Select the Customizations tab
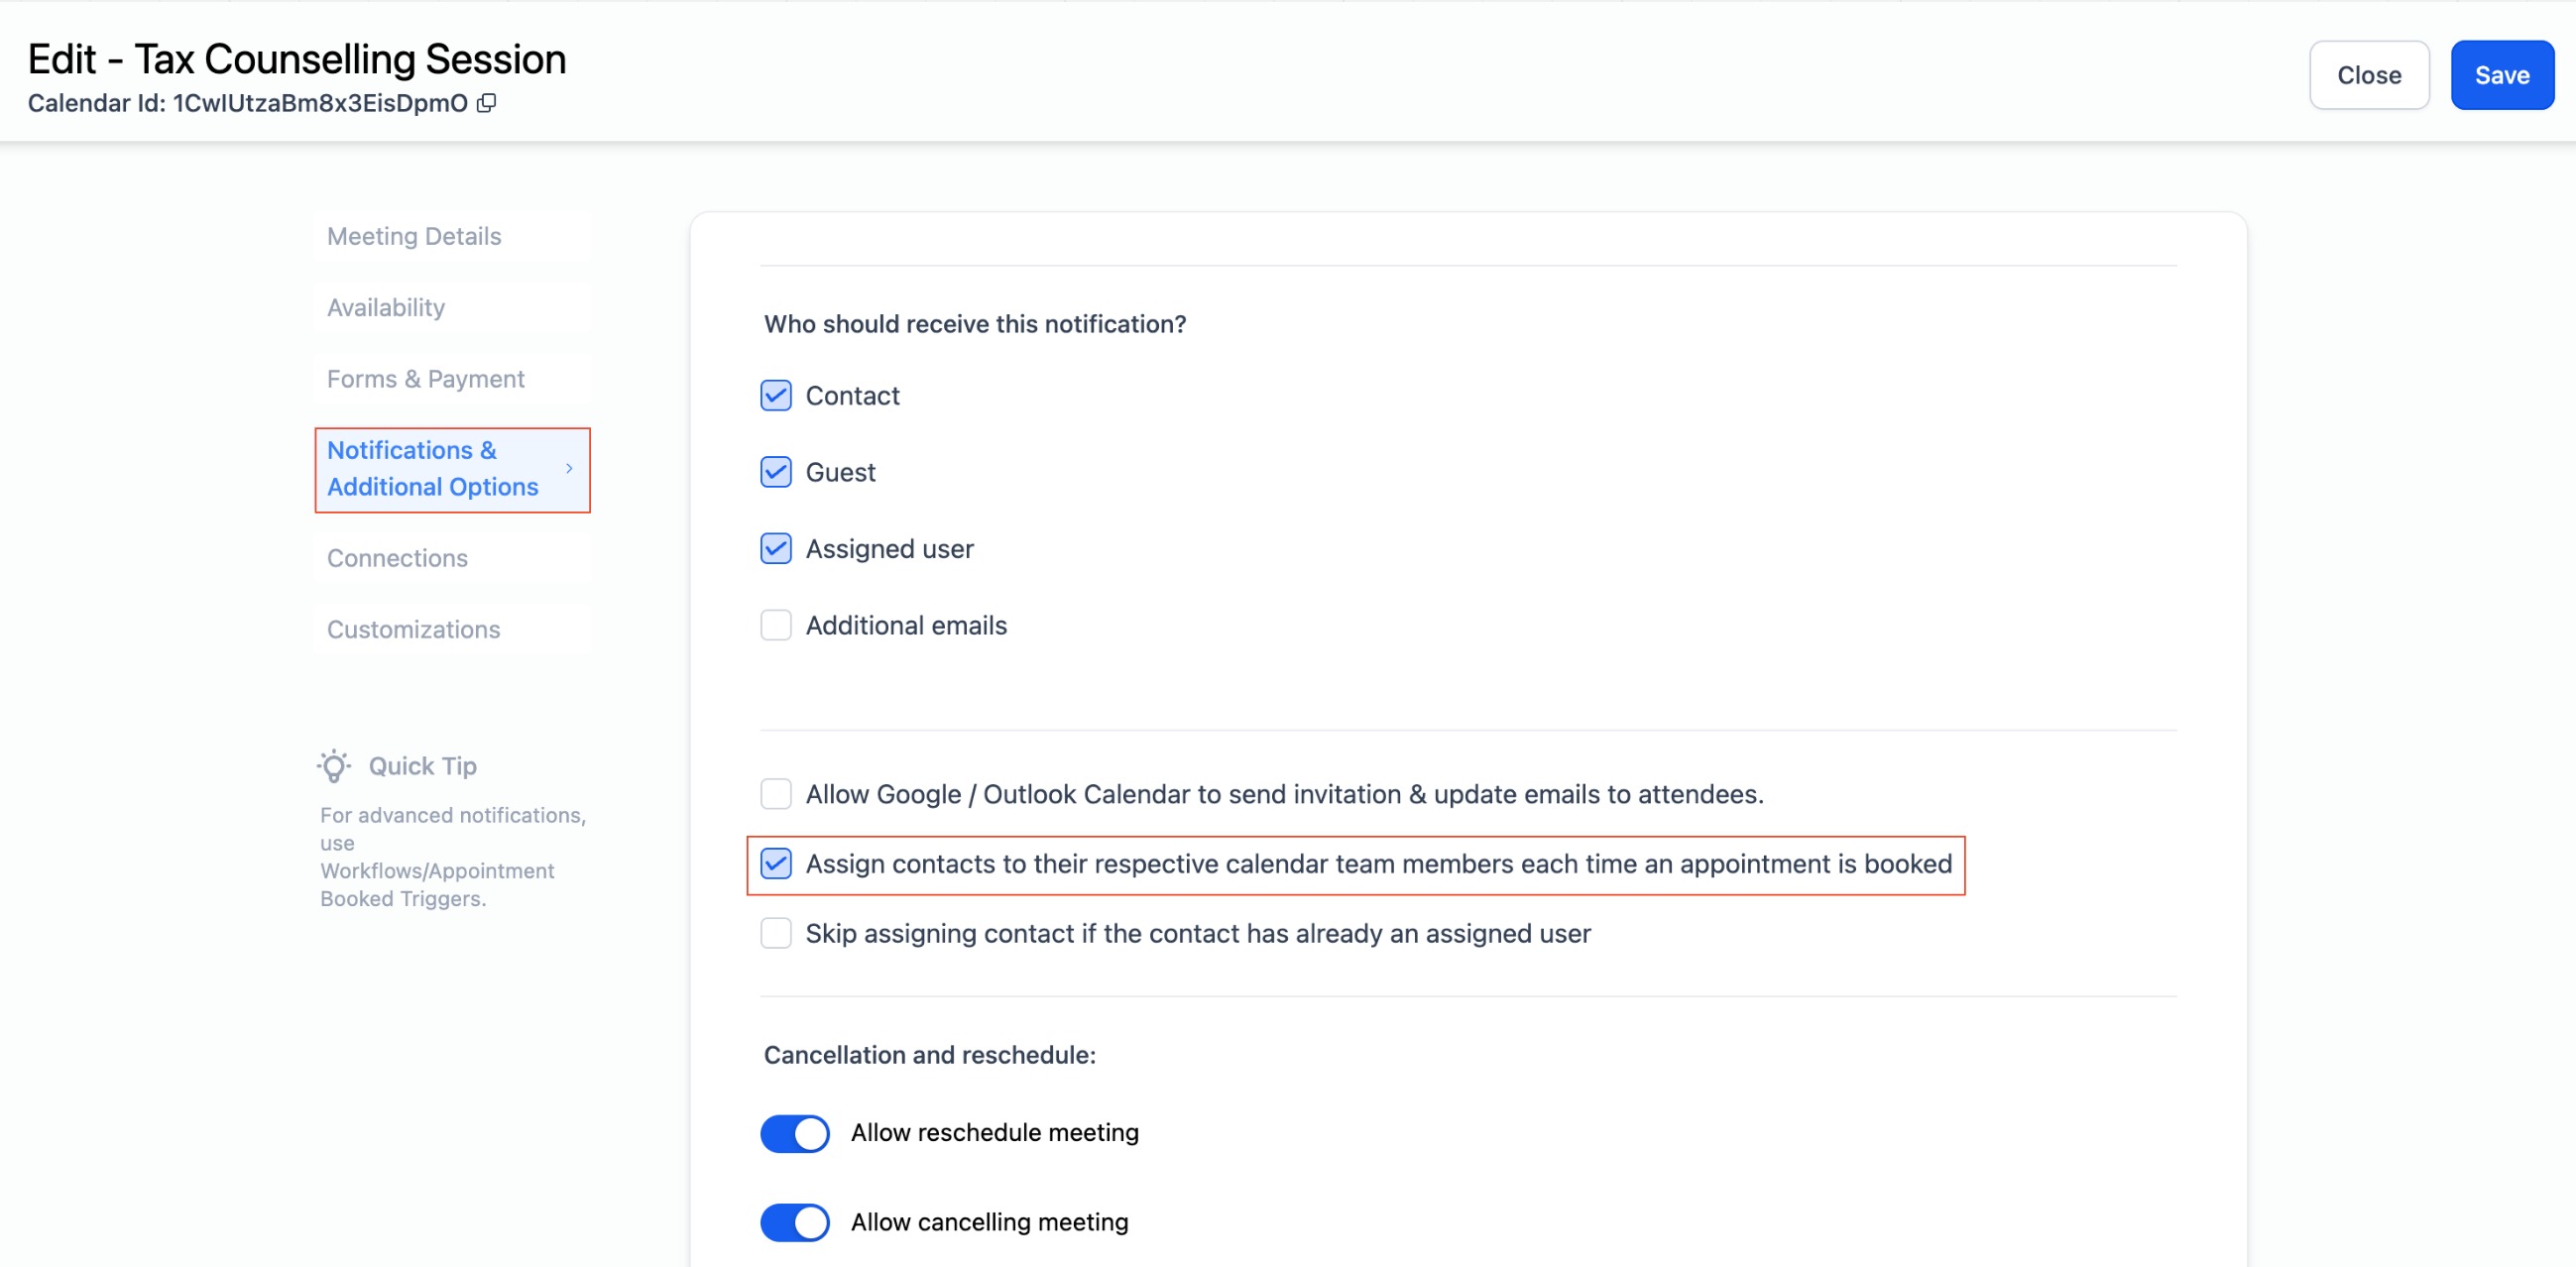The image size is (2576, 1267). tap(413, 629)
